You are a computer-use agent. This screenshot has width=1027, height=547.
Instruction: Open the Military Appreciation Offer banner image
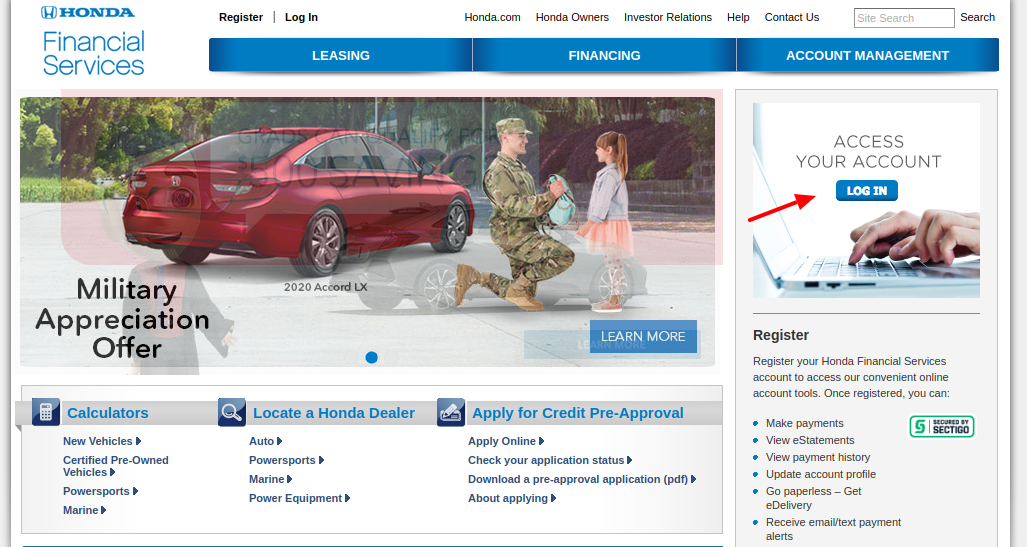point(367,232)
